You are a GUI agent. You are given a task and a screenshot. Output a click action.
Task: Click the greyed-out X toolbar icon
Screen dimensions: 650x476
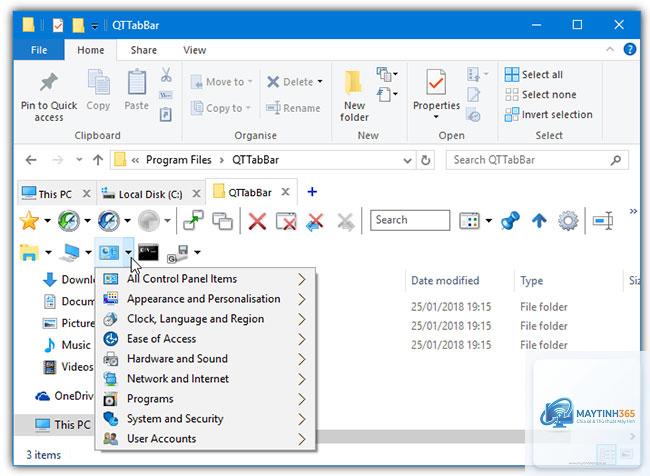coord(345,221)
